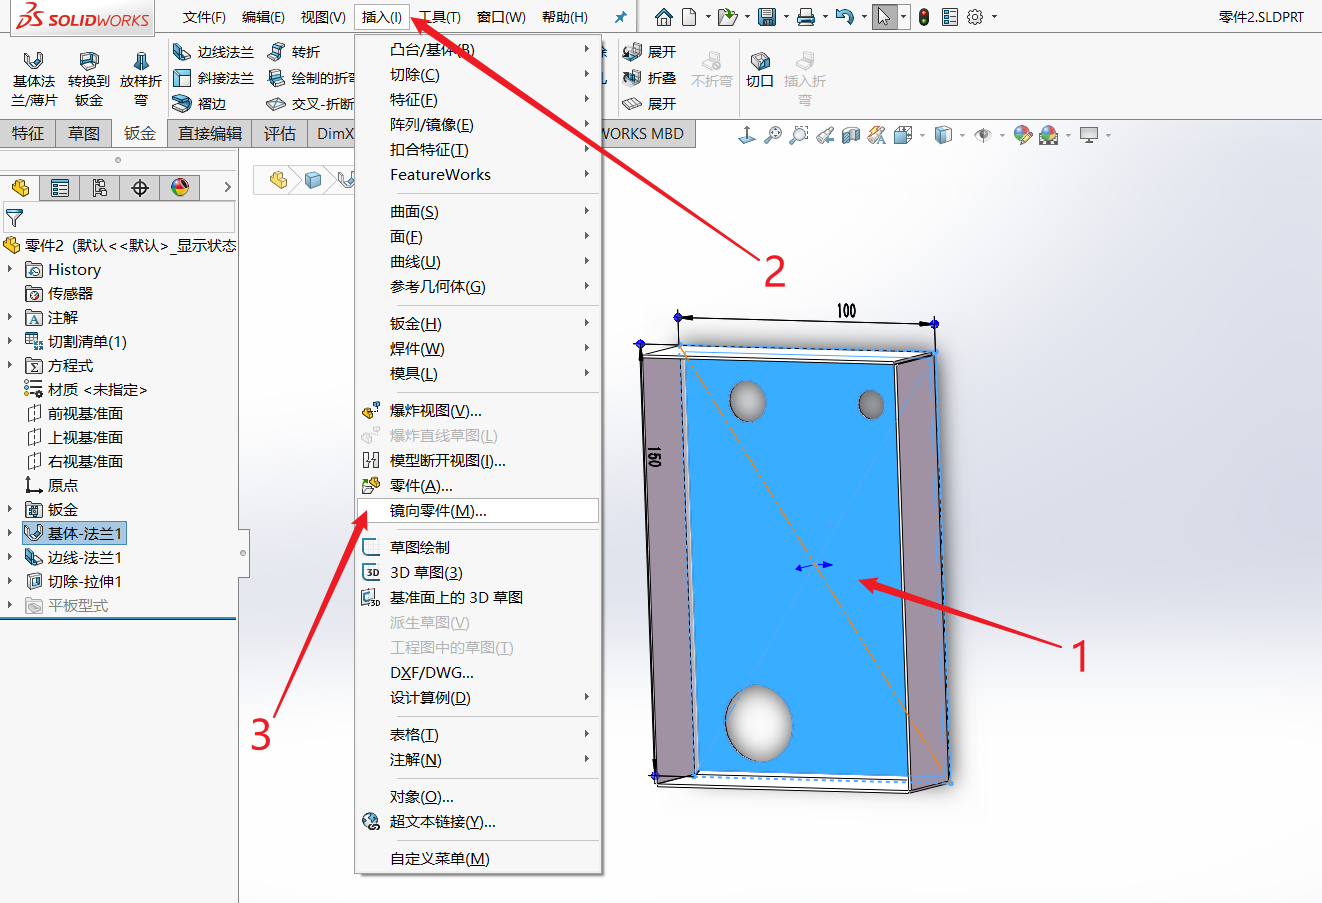Viewport: 1322px width, 903px height.
Task: Select the 转换到钣金 convert to sheet metal tool
Action: click(x=89, y=79)
